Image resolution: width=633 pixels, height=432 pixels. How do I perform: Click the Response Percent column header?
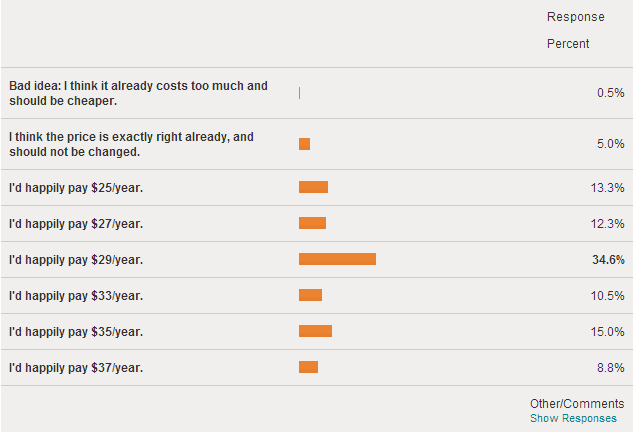coord(576,30)
